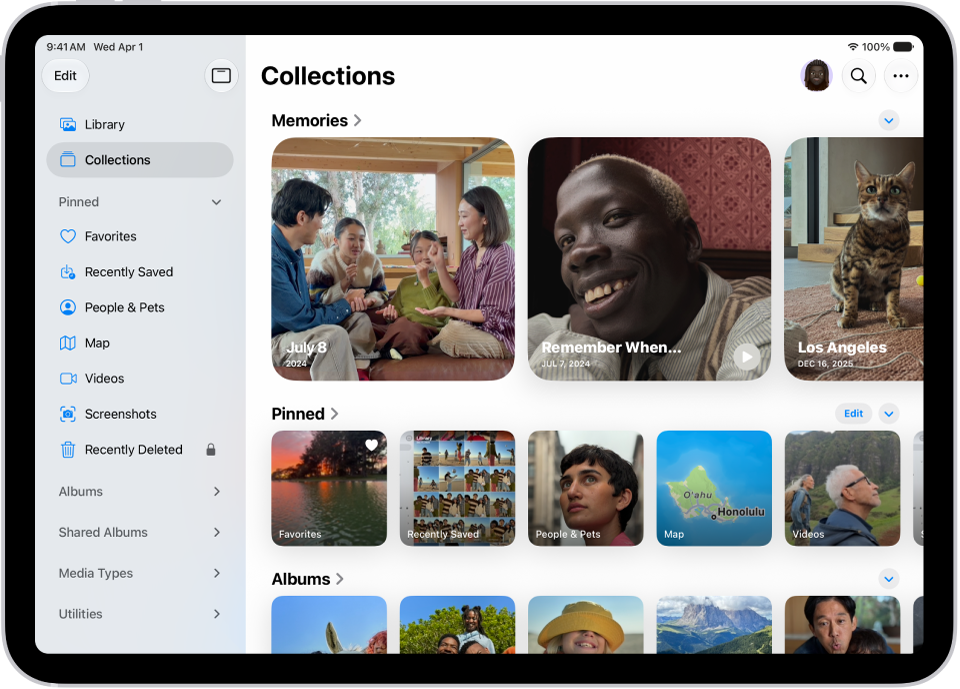Open the profile avatar icon
The height and width of the screenshot is (689, 960).
click(x=816, y=76)
